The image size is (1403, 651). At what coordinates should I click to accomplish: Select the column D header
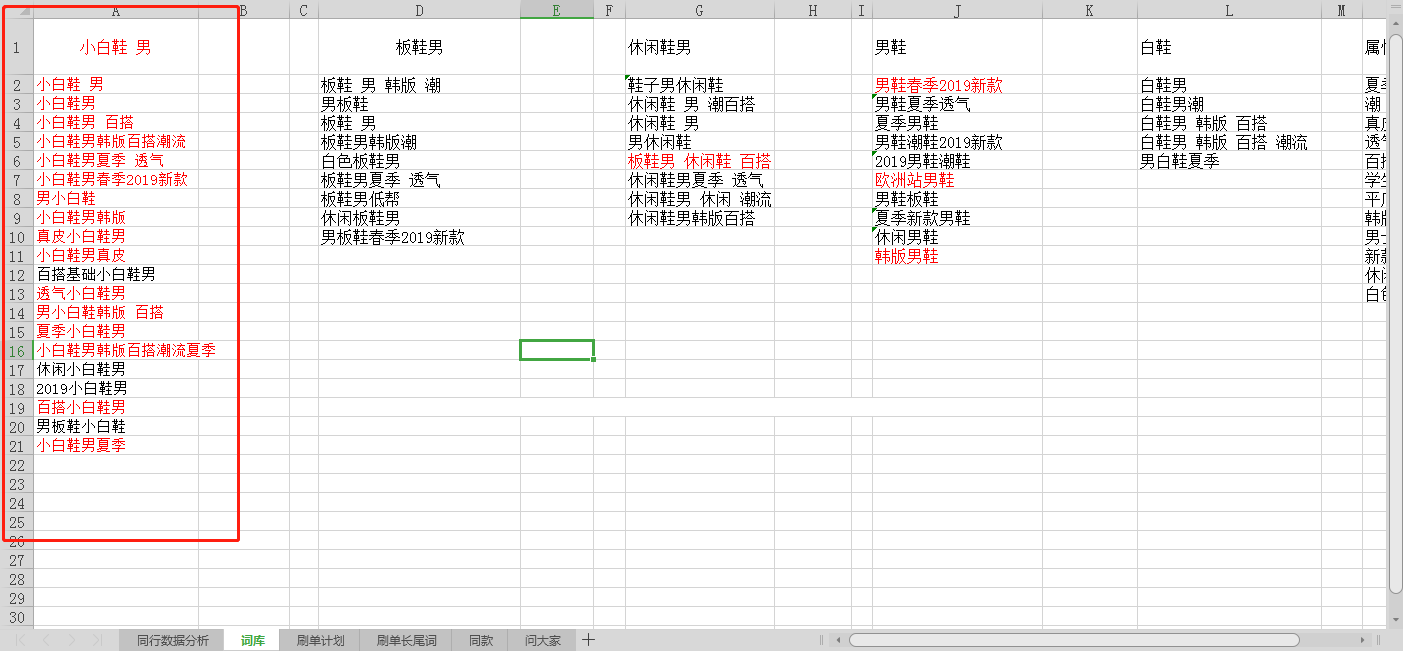tap(419, 10)
